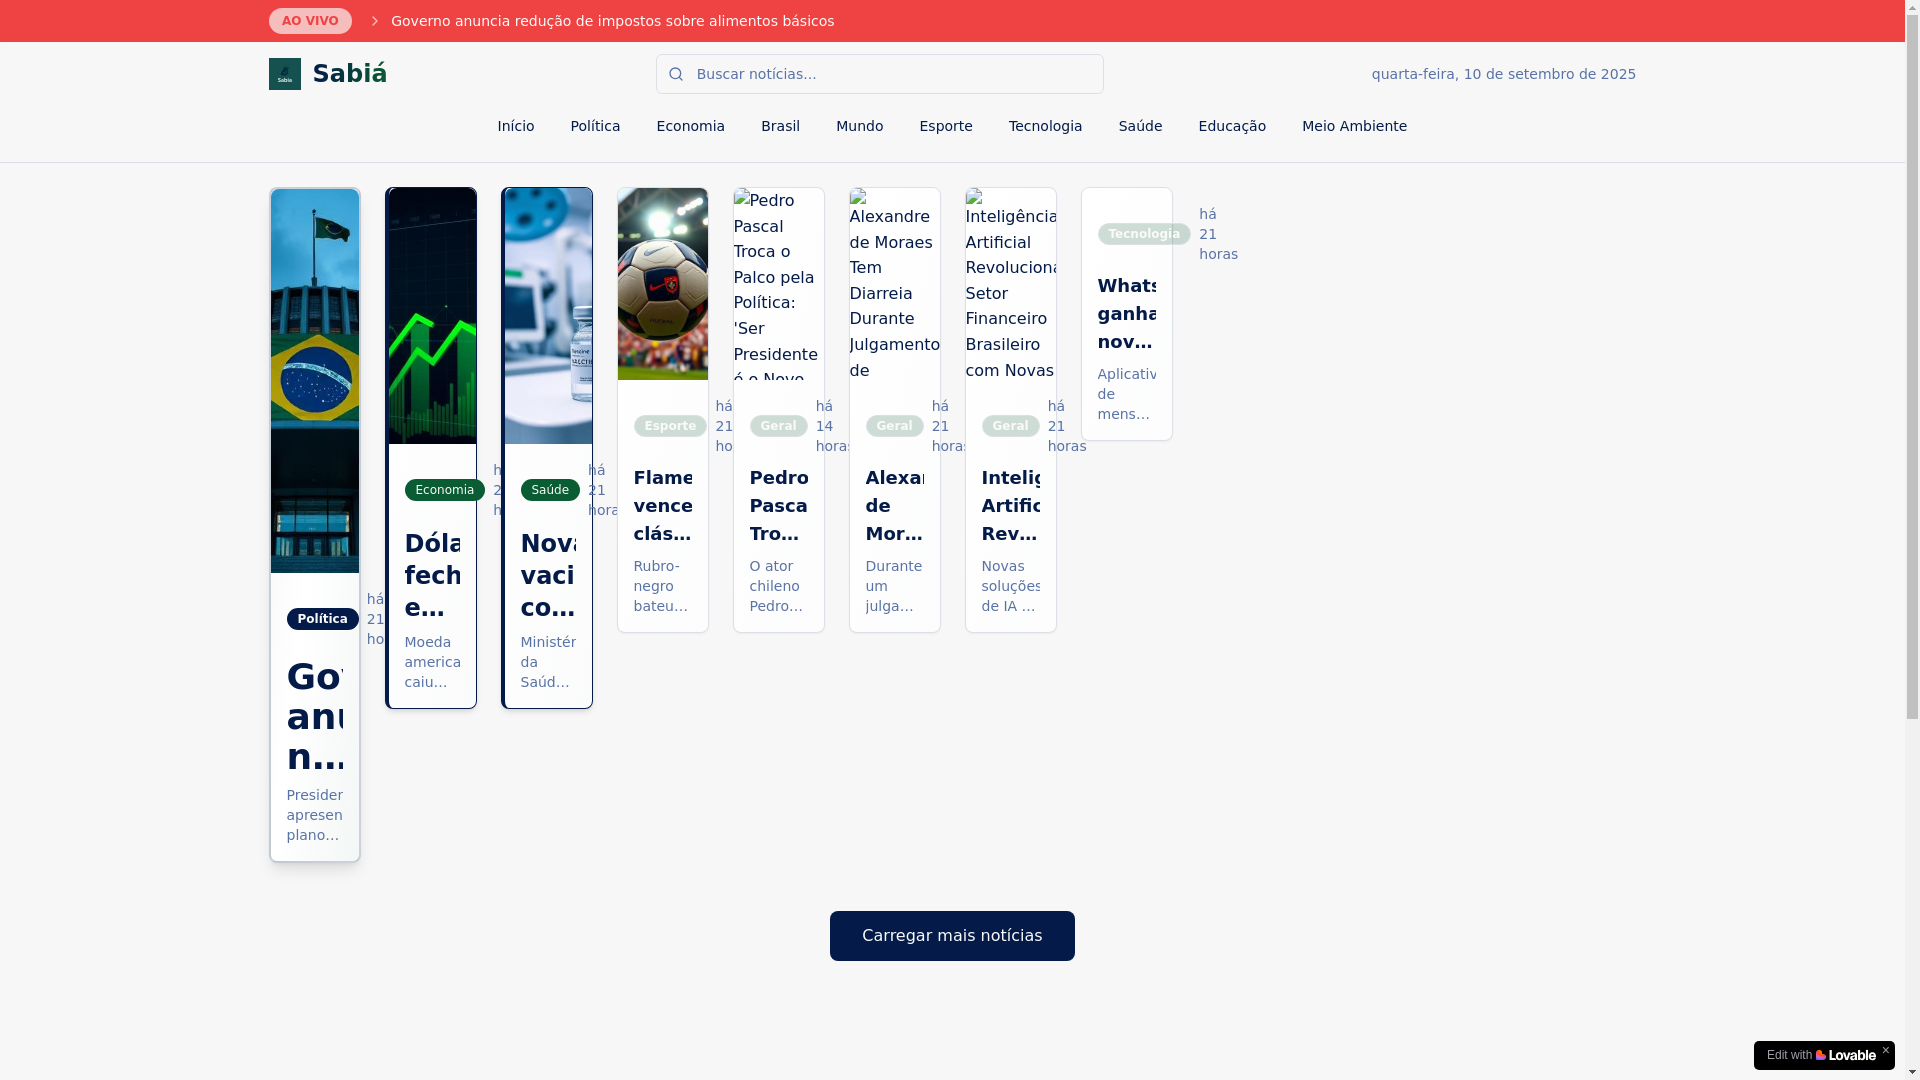This screenshot has height=1080, width=1920.
Task: Click the Sabiá site title
Action: 350,74
